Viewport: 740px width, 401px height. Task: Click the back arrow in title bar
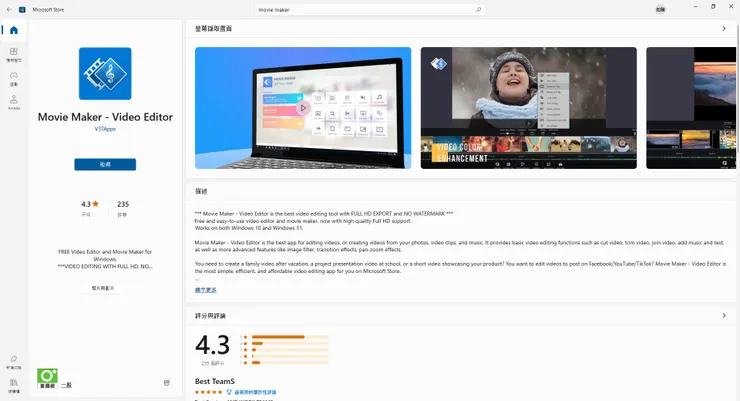point(9,9)
